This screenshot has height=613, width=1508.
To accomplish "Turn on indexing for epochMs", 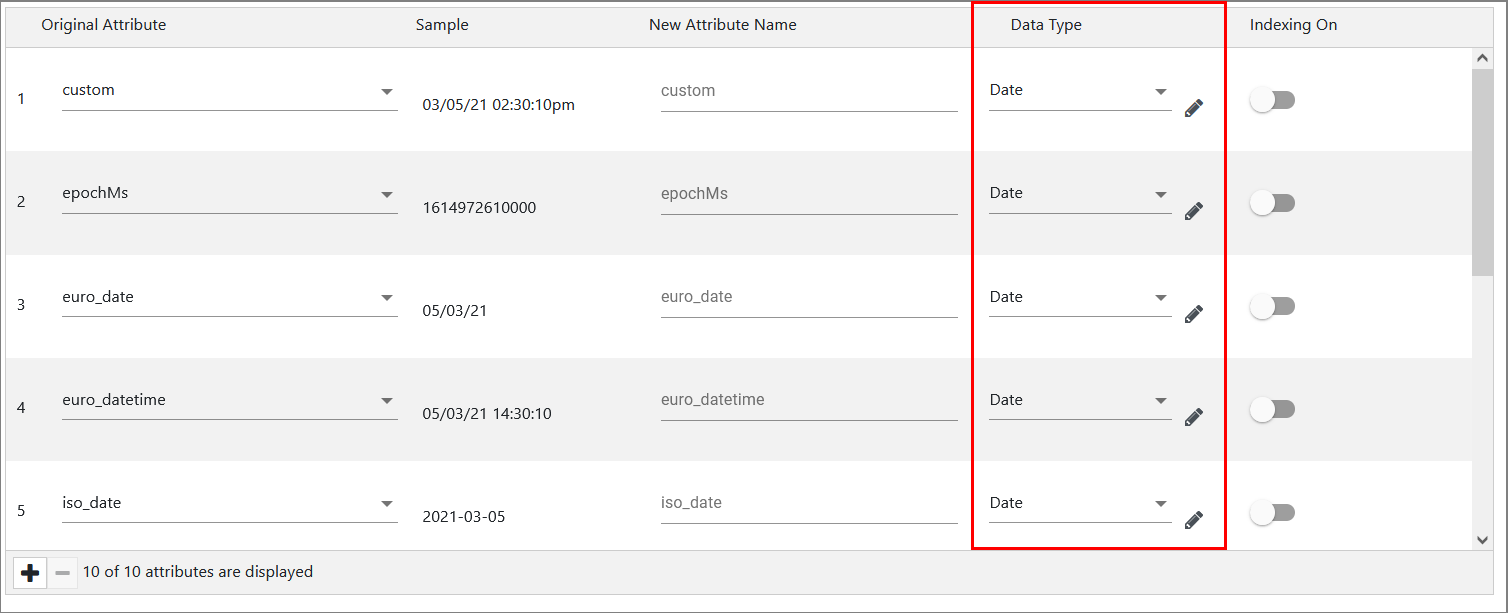I will (1273, 203).
